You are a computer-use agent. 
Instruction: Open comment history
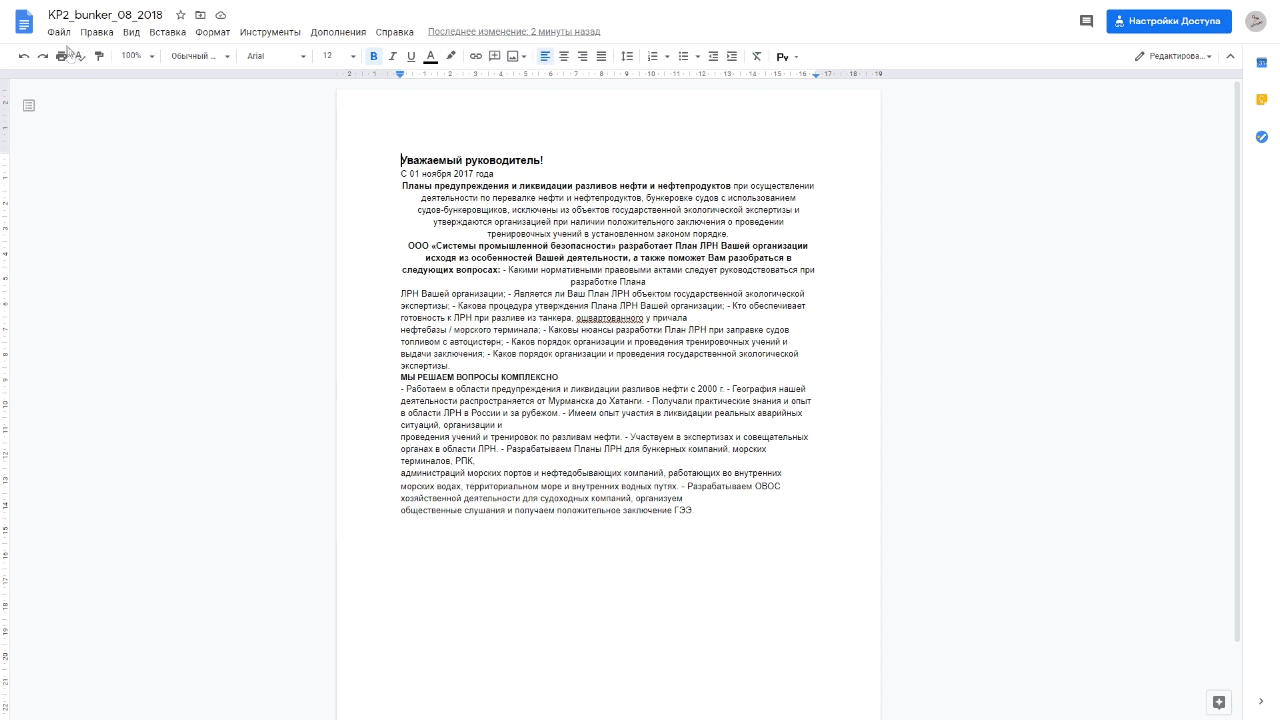[x=1086, y=21]
